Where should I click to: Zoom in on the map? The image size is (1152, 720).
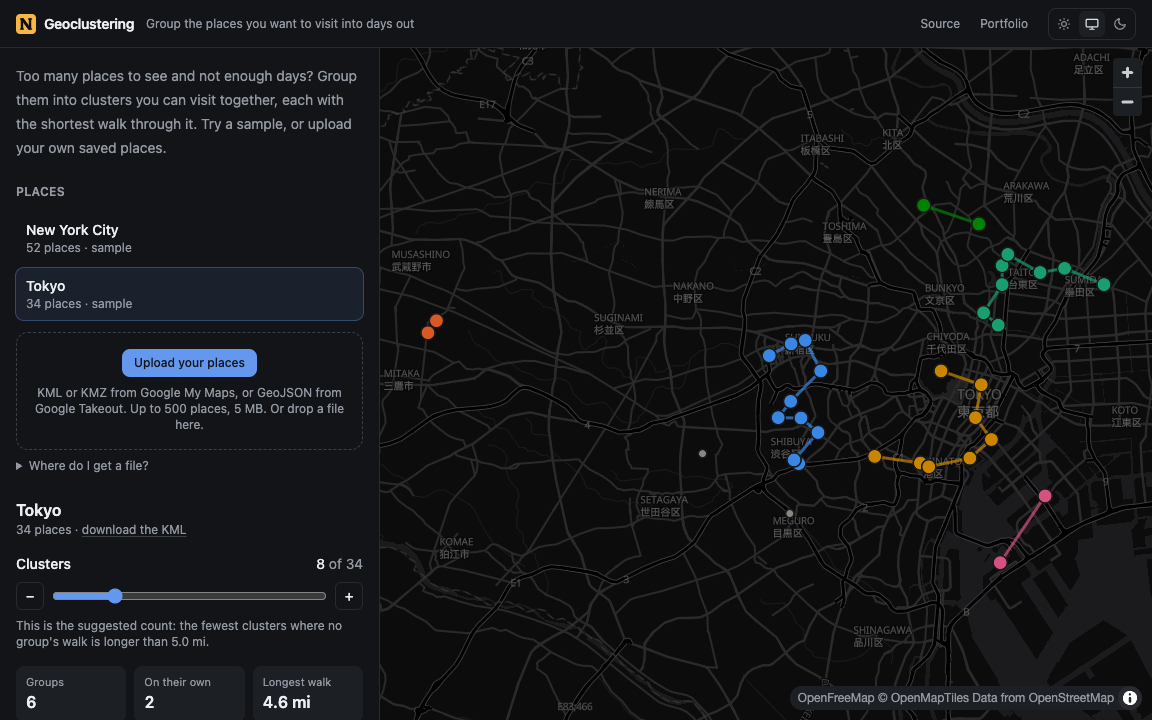pos(1127,72)
